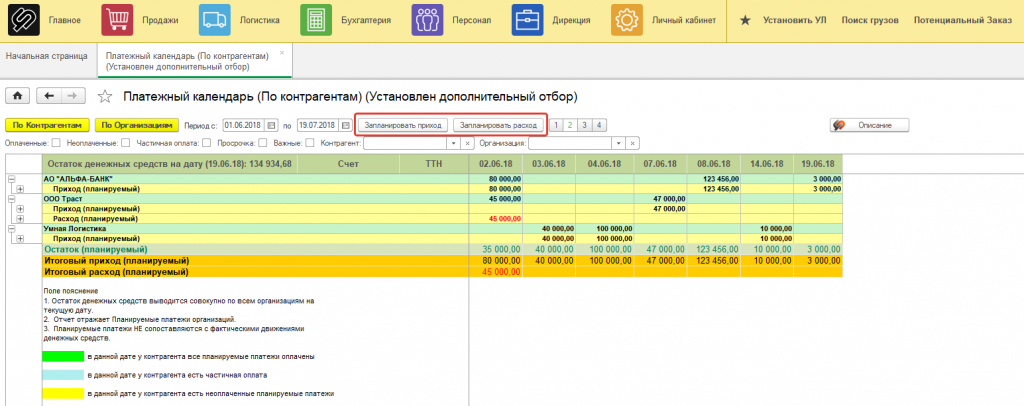Open the Описание button

coord(870,125)
